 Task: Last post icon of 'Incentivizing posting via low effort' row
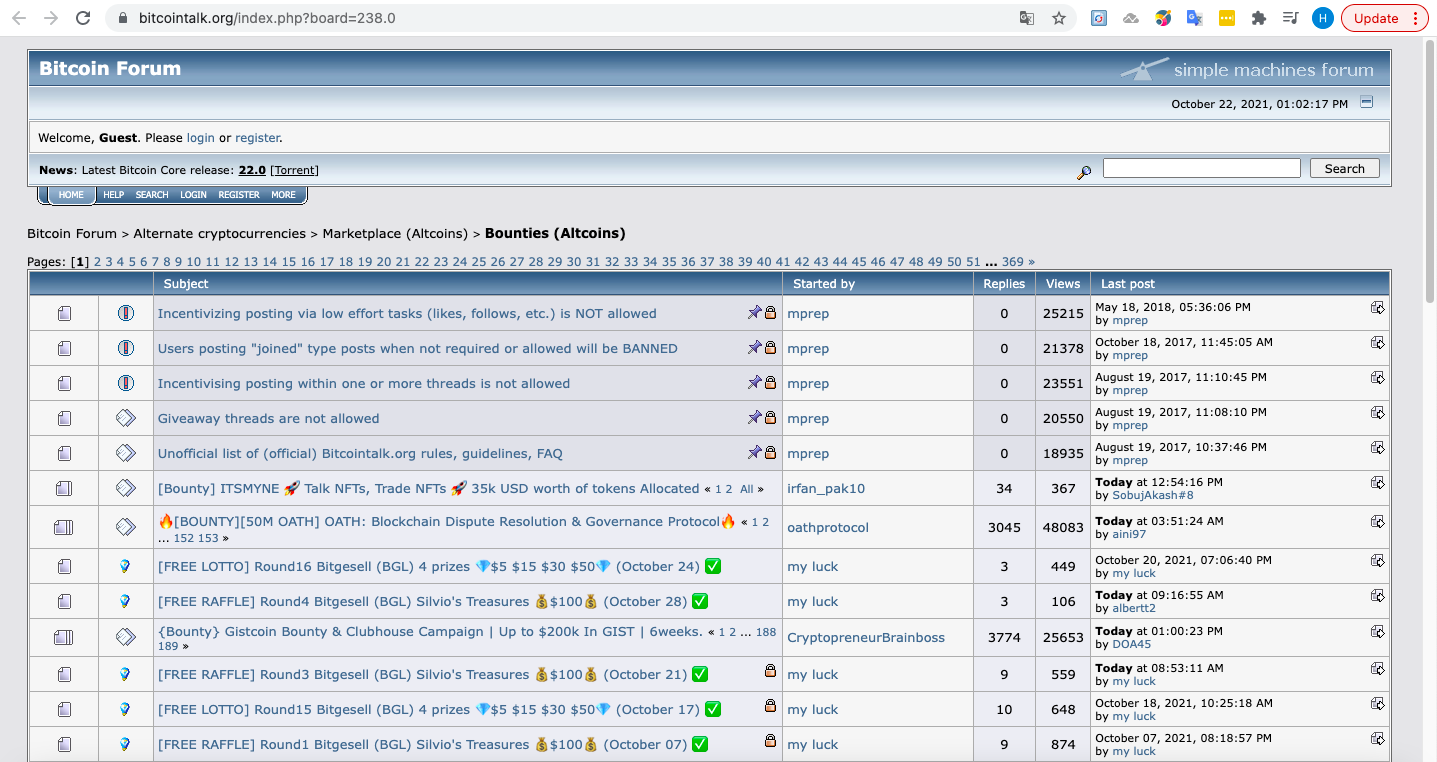coord(1378,307)
